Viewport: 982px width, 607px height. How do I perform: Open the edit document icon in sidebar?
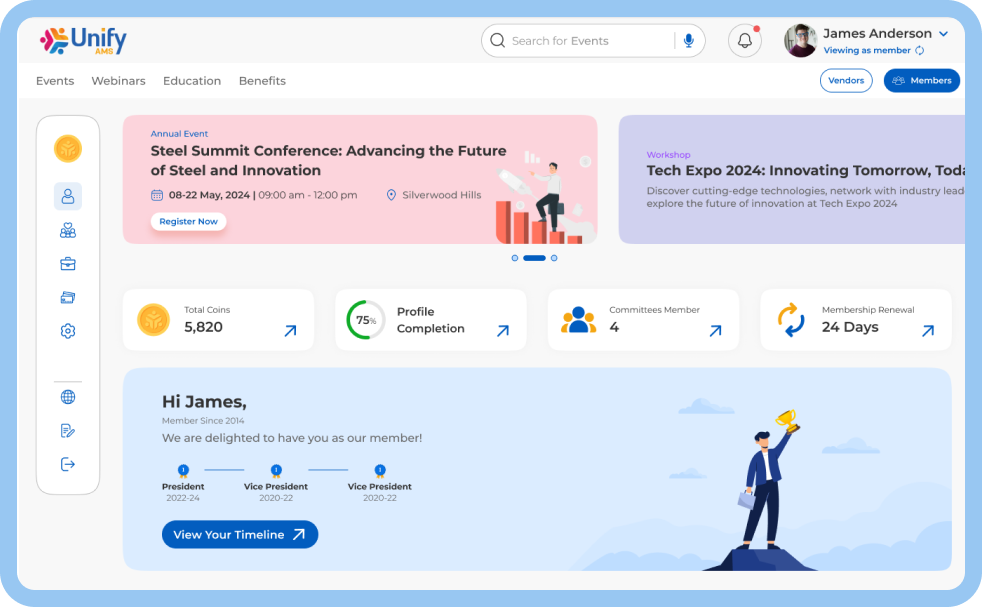(x=68, y=431)
